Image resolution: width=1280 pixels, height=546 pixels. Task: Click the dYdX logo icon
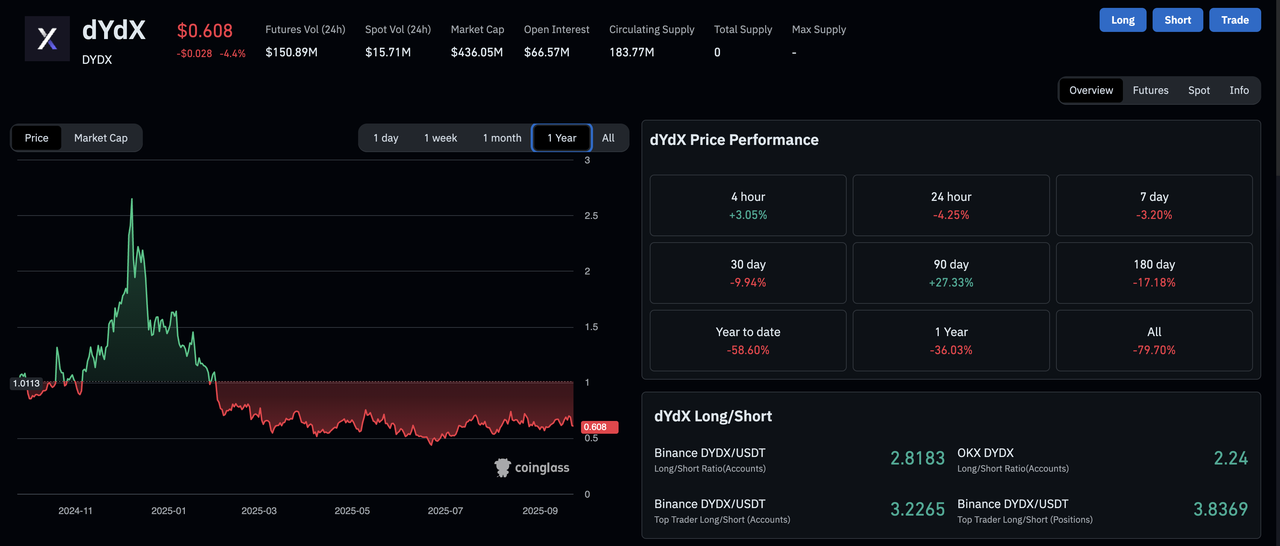tap(47, 39)
